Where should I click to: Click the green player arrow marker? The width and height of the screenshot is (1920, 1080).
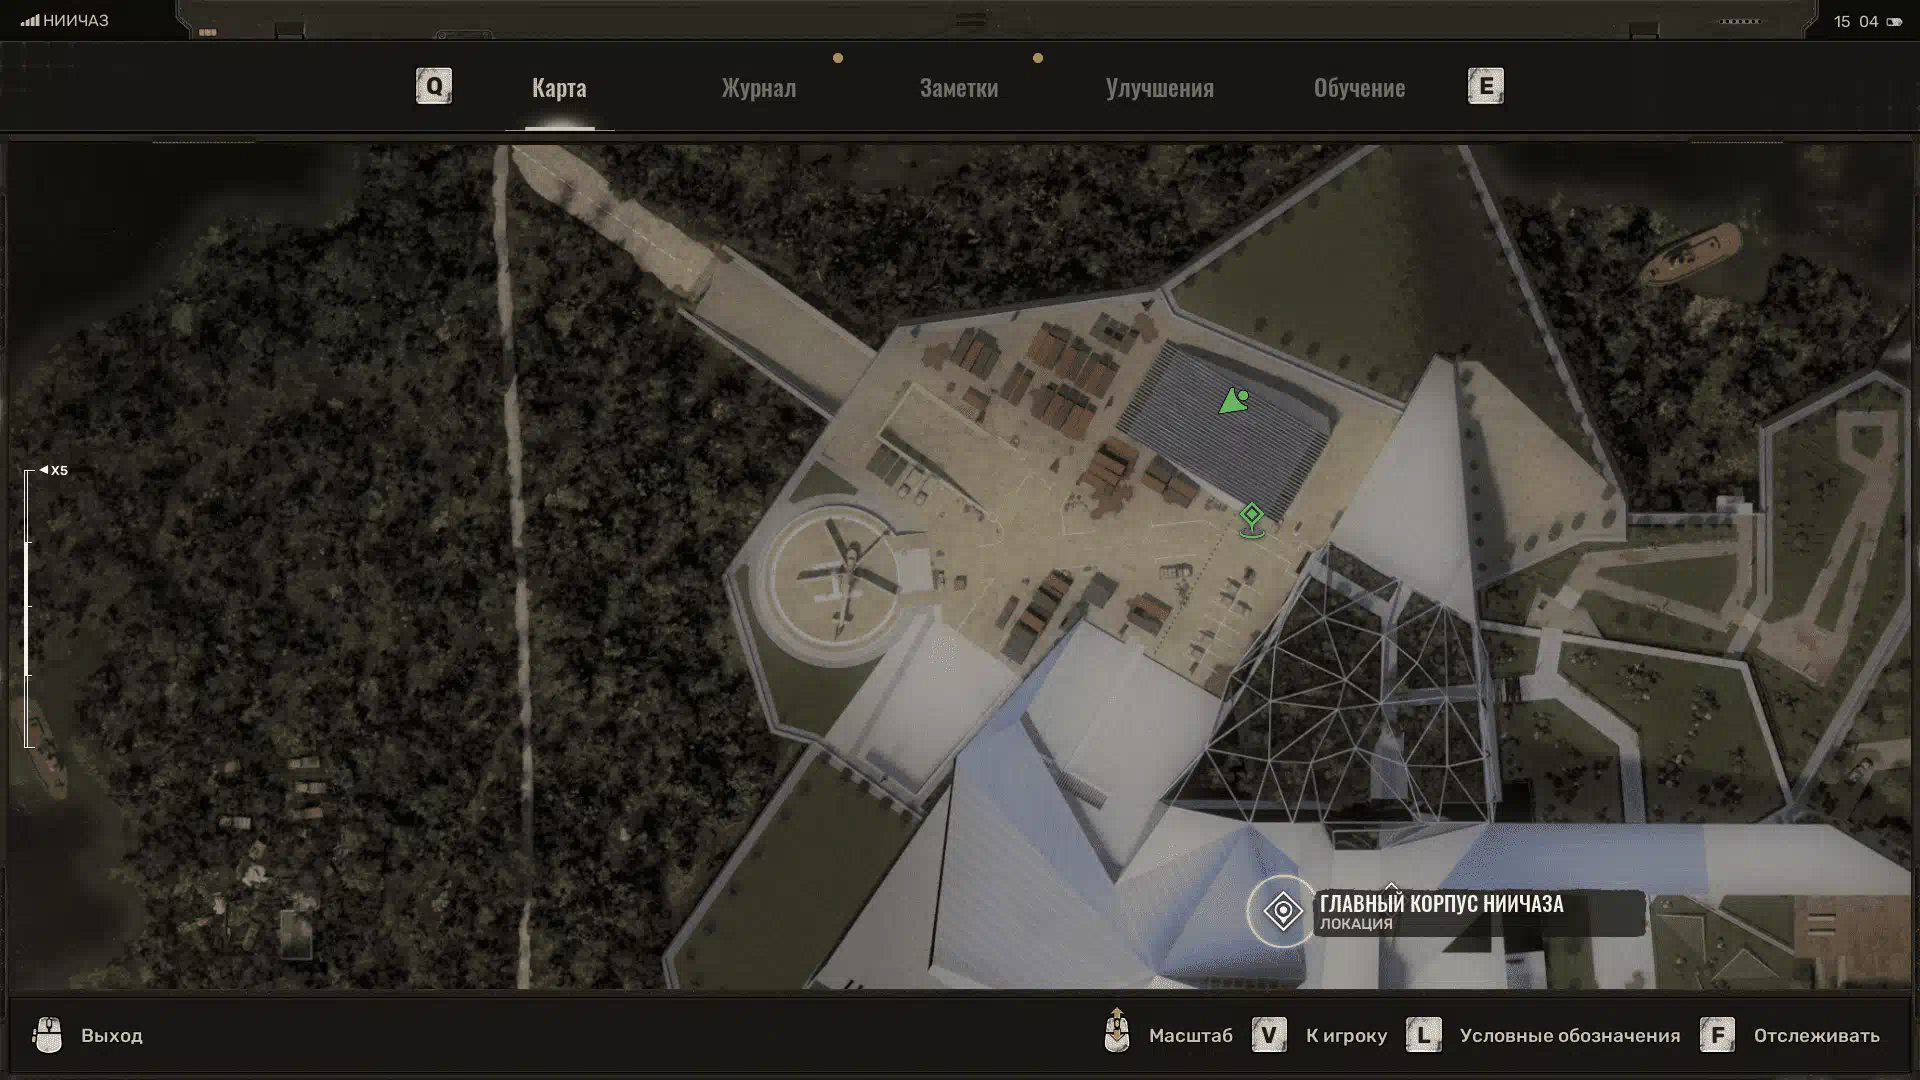pos(1234,402)
